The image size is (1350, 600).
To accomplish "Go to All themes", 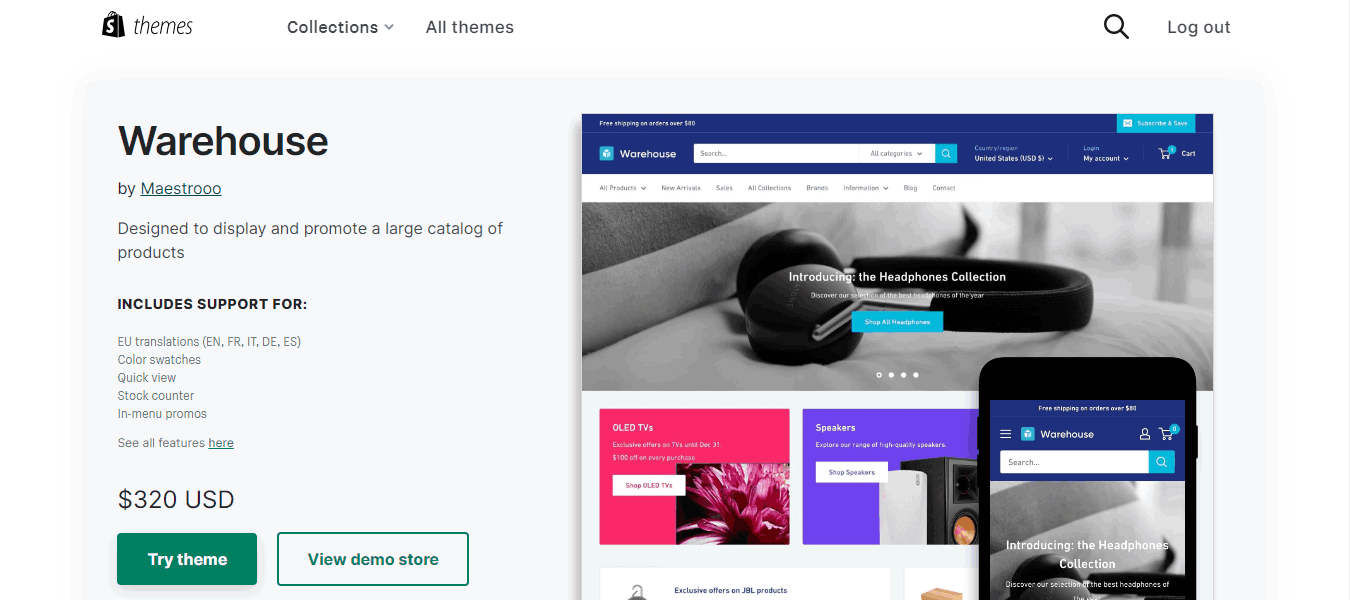I will click(469, 27).
